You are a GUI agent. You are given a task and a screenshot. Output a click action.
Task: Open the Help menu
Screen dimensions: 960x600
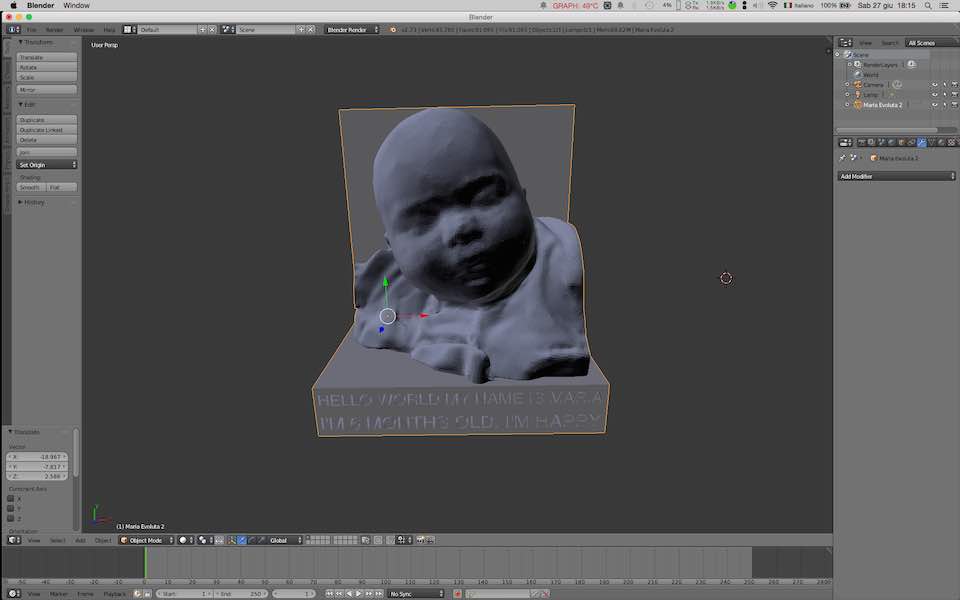pyautogui.click(x=109, y=29)
